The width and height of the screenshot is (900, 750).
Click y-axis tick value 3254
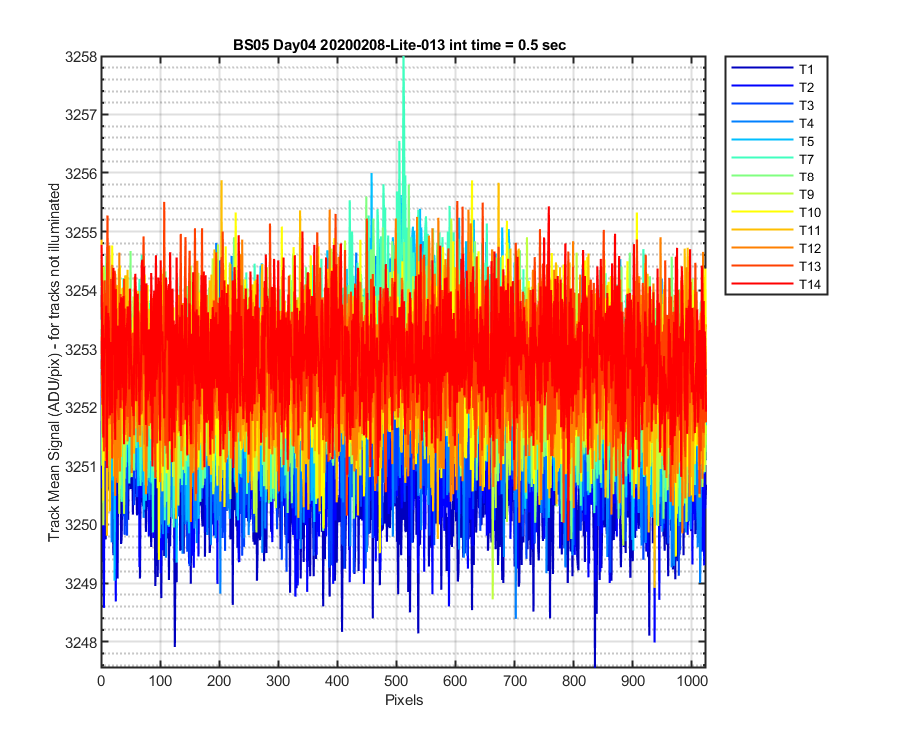pyautogui.click(x=81, y=290)
